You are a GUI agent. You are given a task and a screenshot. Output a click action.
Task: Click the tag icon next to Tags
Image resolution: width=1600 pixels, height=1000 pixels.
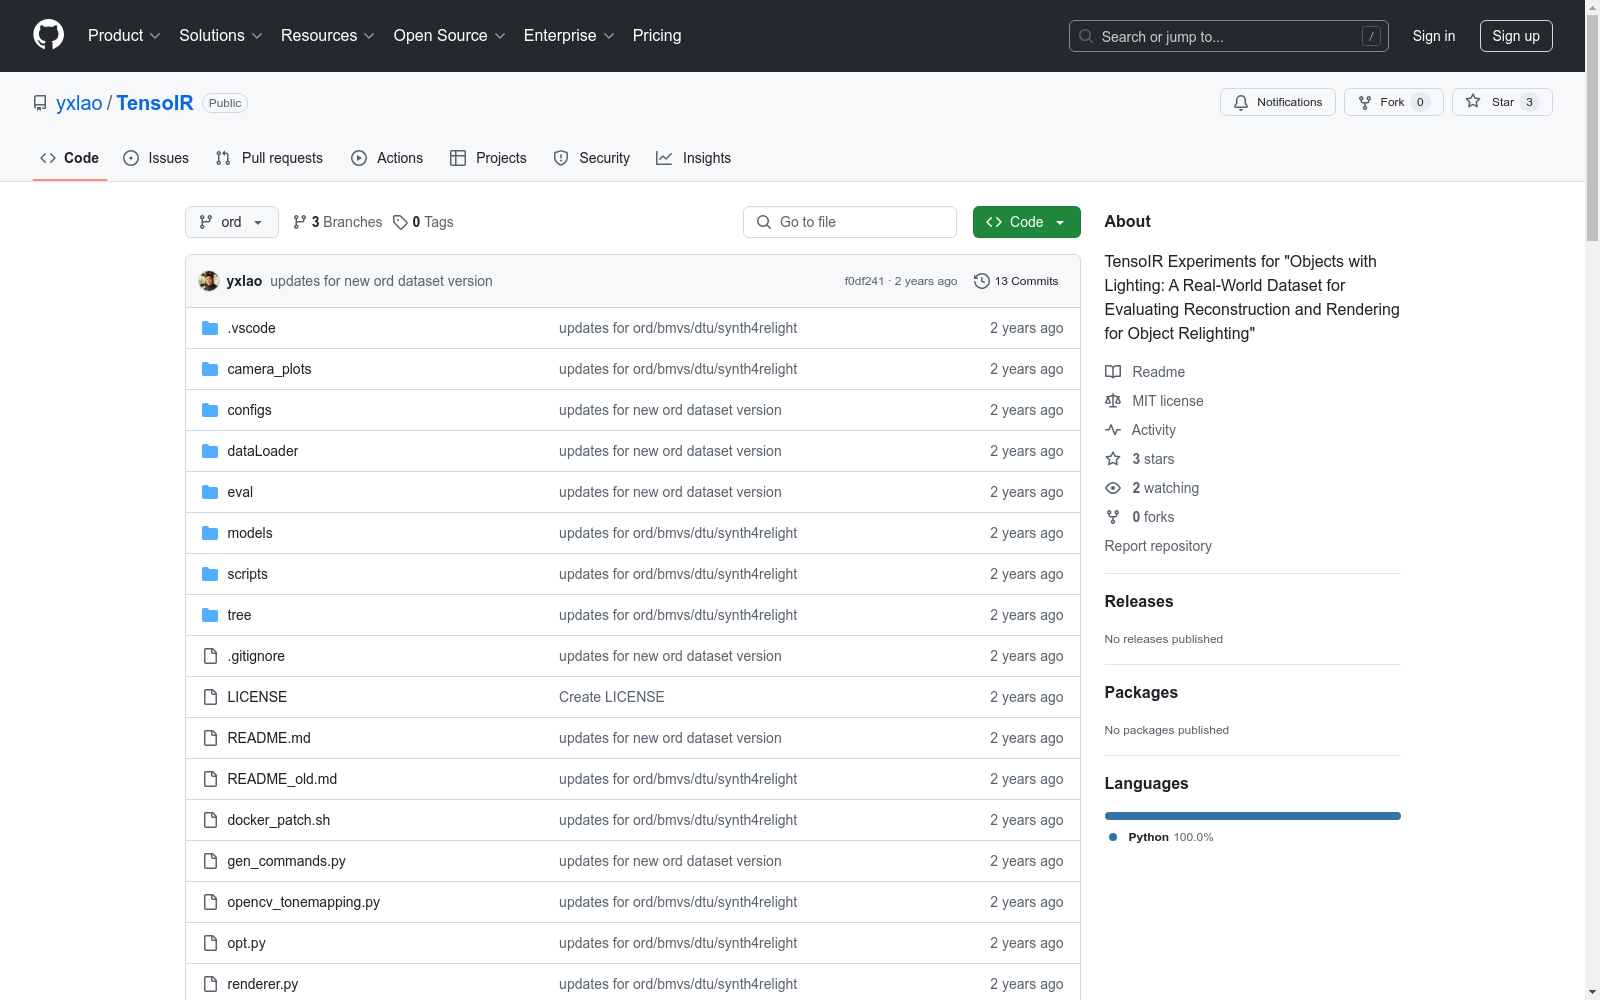click(x=400, y=222)
